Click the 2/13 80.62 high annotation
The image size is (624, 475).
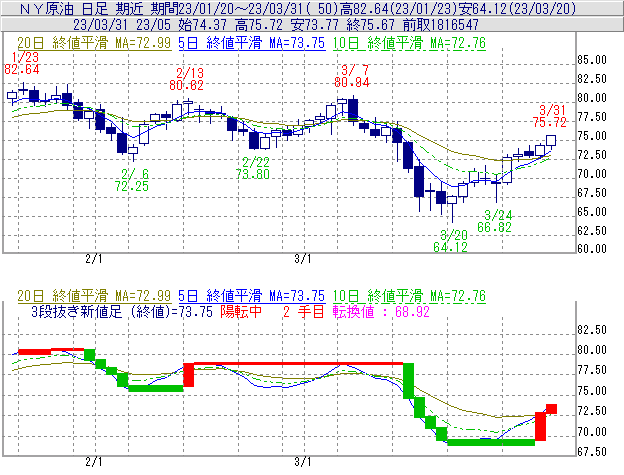186,79
